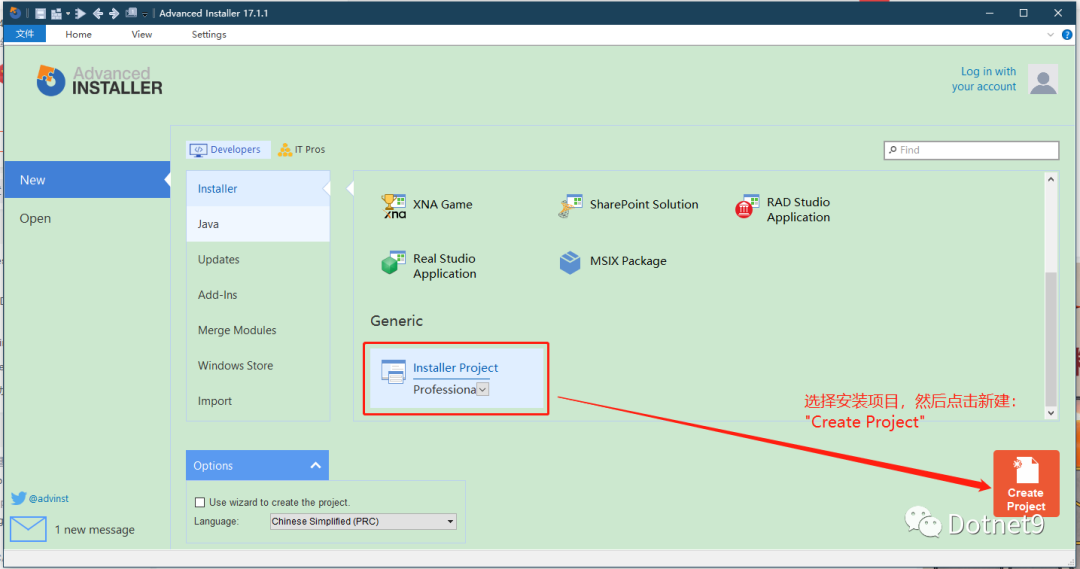Screen dimensions: 1080x569
Task: Select the New item in the left sidebar
Action: [x=87, y=180]
